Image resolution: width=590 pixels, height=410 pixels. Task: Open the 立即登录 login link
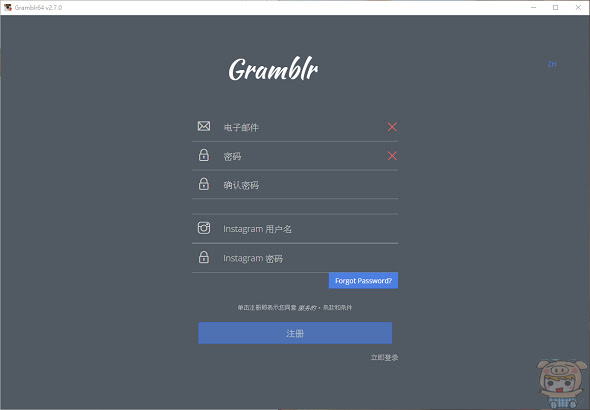(384, 357)
